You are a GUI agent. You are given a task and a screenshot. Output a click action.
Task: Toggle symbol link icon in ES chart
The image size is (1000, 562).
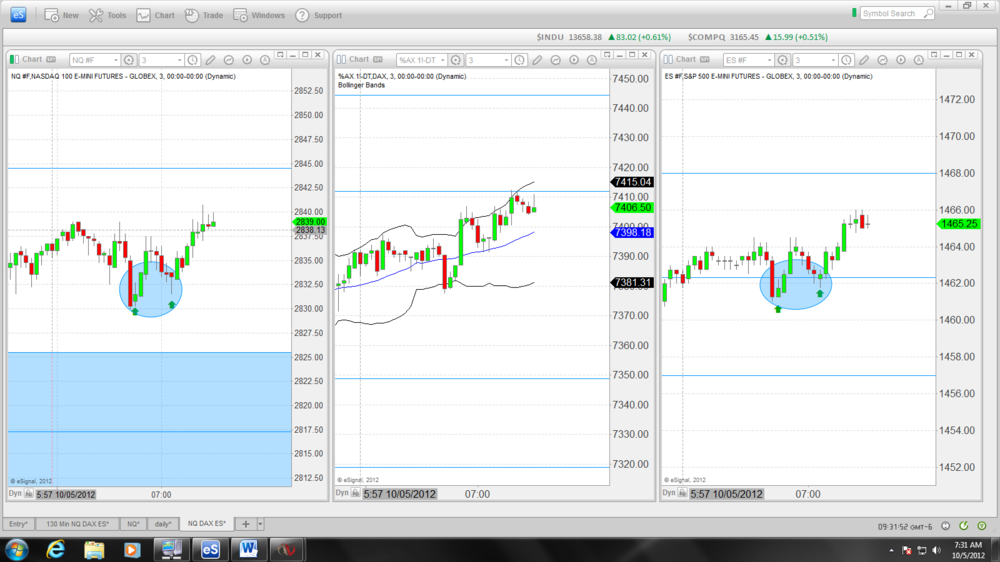click(705, 59)
